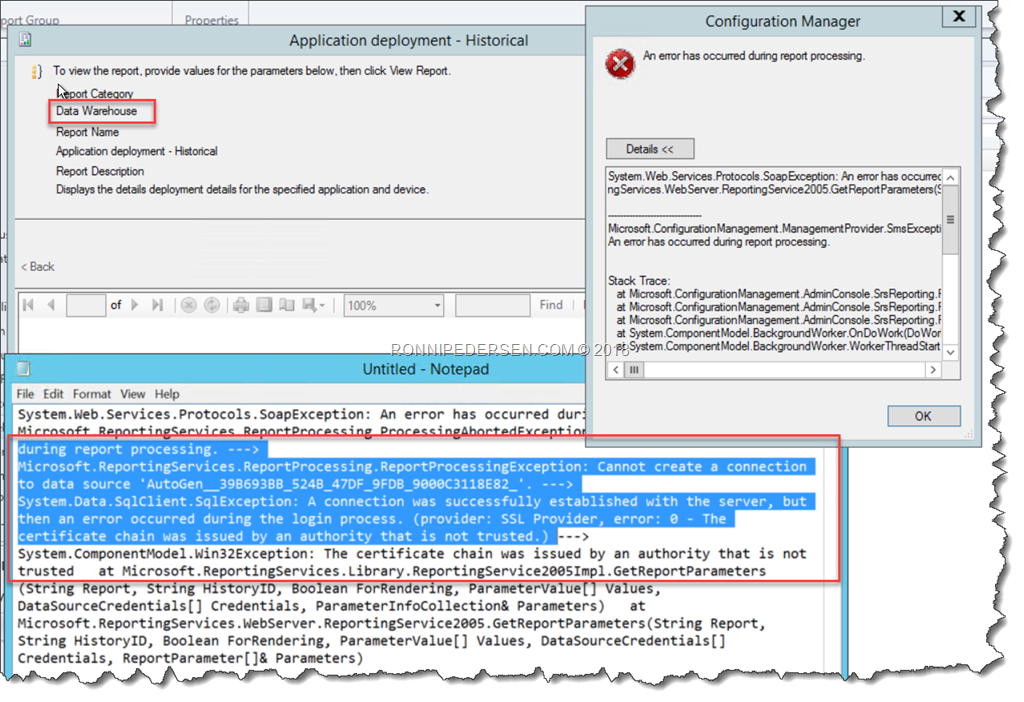
Task: Click the Properties tab behind report window
Action: [x=211, y=20]
